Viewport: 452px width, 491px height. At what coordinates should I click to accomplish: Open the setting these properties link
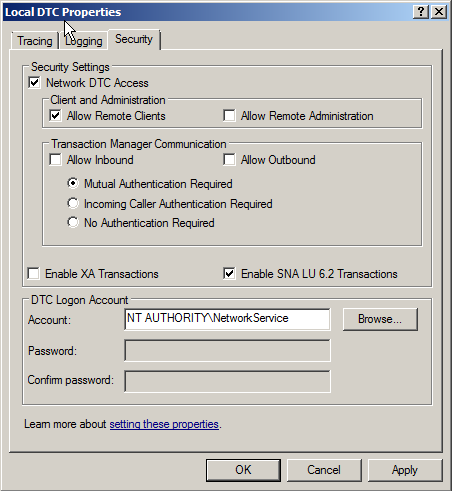point(164,424)
